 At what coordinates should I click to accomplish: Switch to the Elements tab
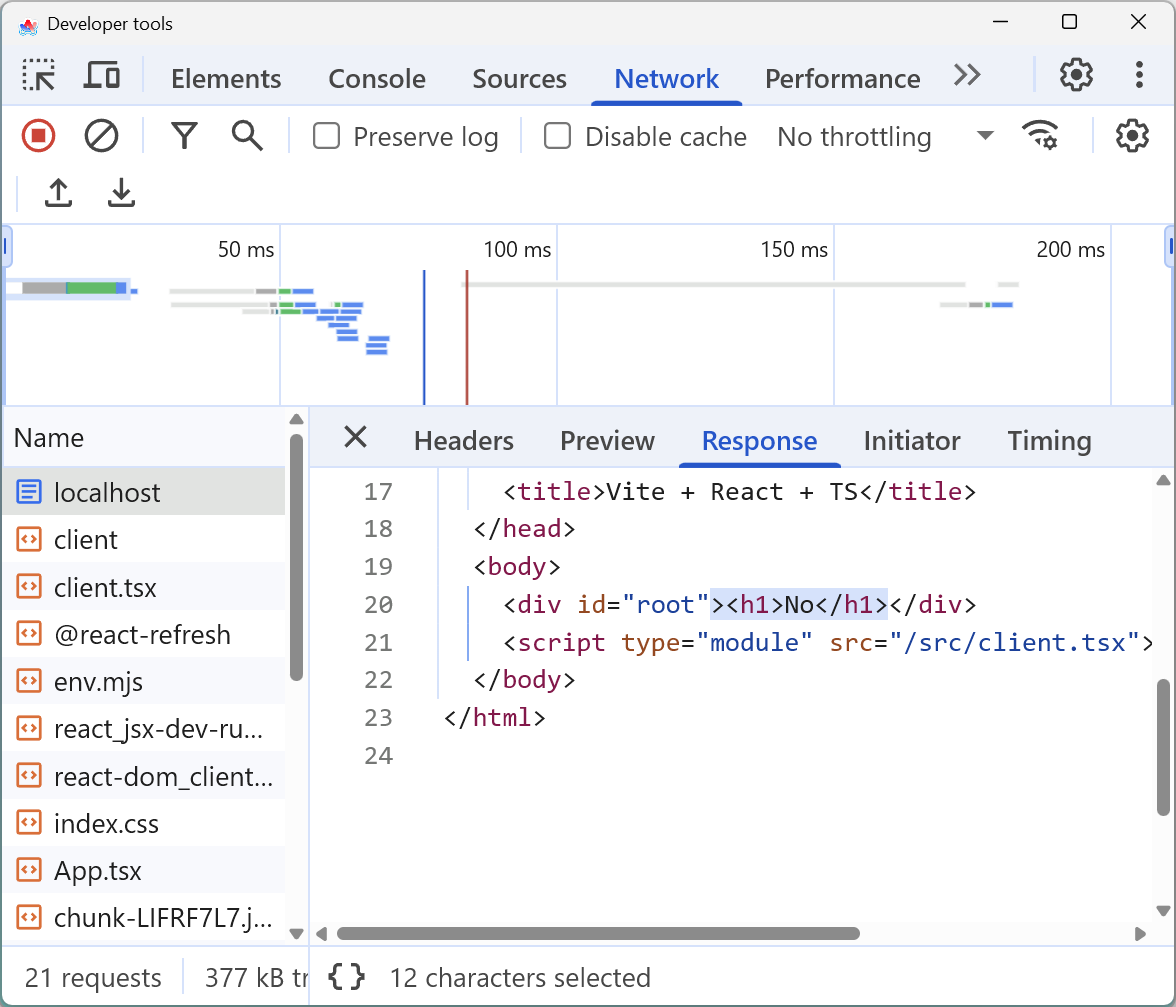coord(226,79)
